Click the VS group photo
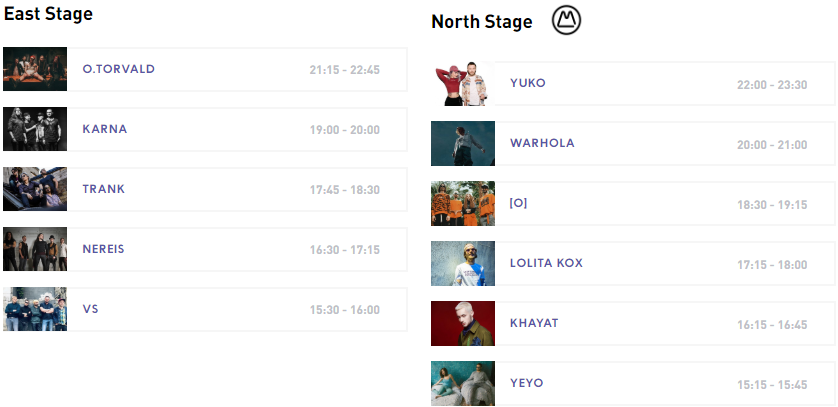The width and height of the screenshot is (838, 407). point(35,309)
